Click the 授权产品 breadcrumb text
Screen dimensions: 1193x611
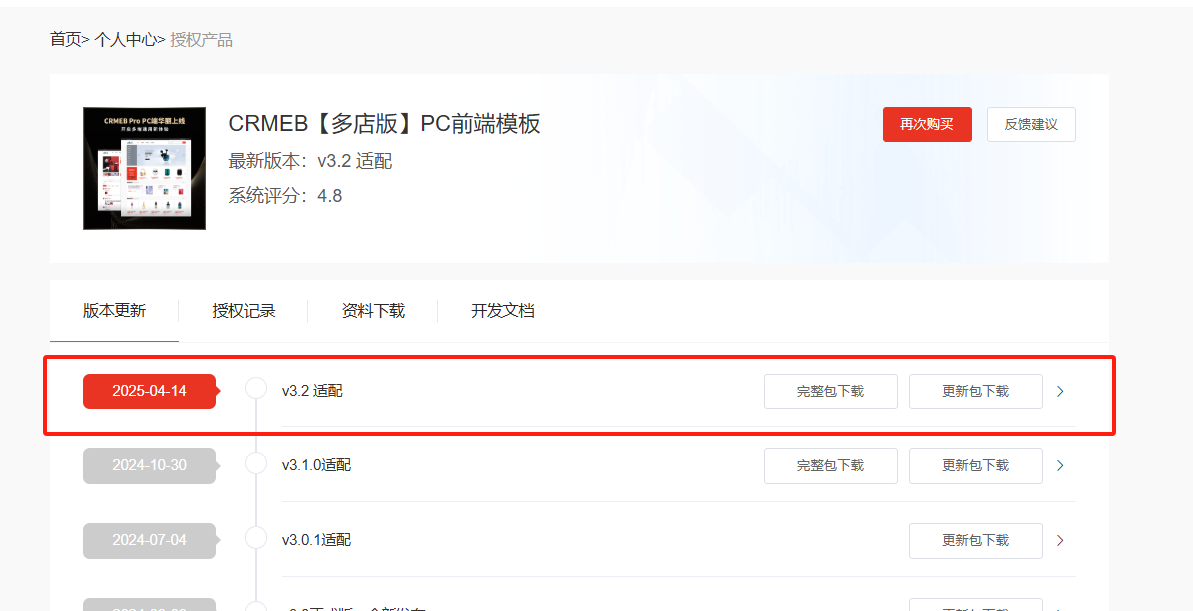202,40
